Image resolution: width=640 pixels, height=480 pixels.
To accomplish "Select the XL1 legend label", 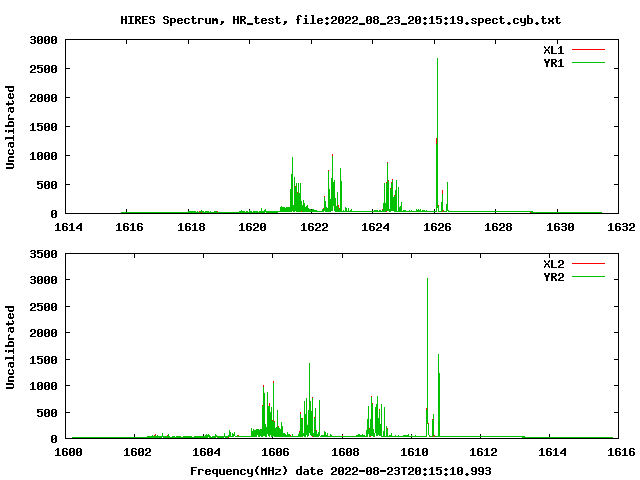I will [x=553, y=50].
